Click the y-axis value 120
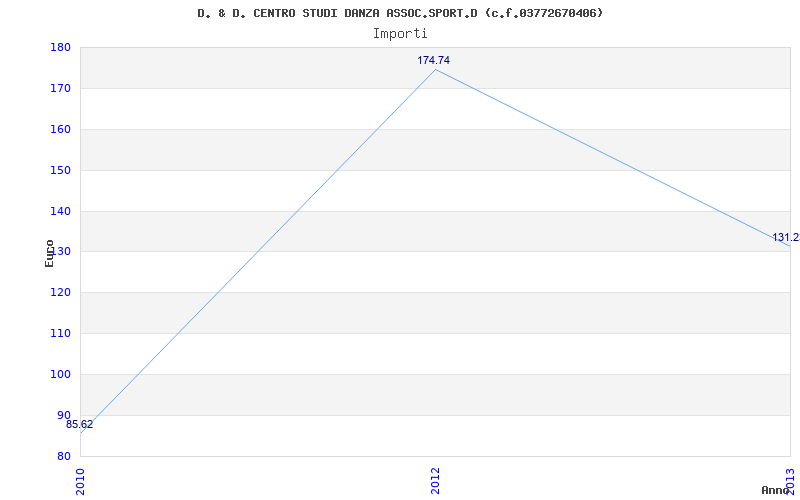 pyautogui.click(x=60, y=292)
